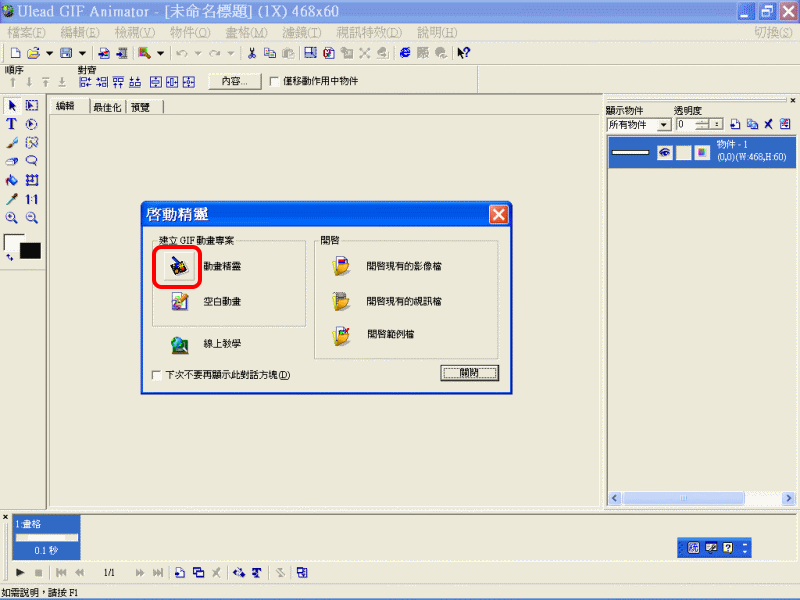This screenshot has height=600, width=800.
Task: Open the dropdown arrow beside Save icon
Action: (x=79, y=53)
